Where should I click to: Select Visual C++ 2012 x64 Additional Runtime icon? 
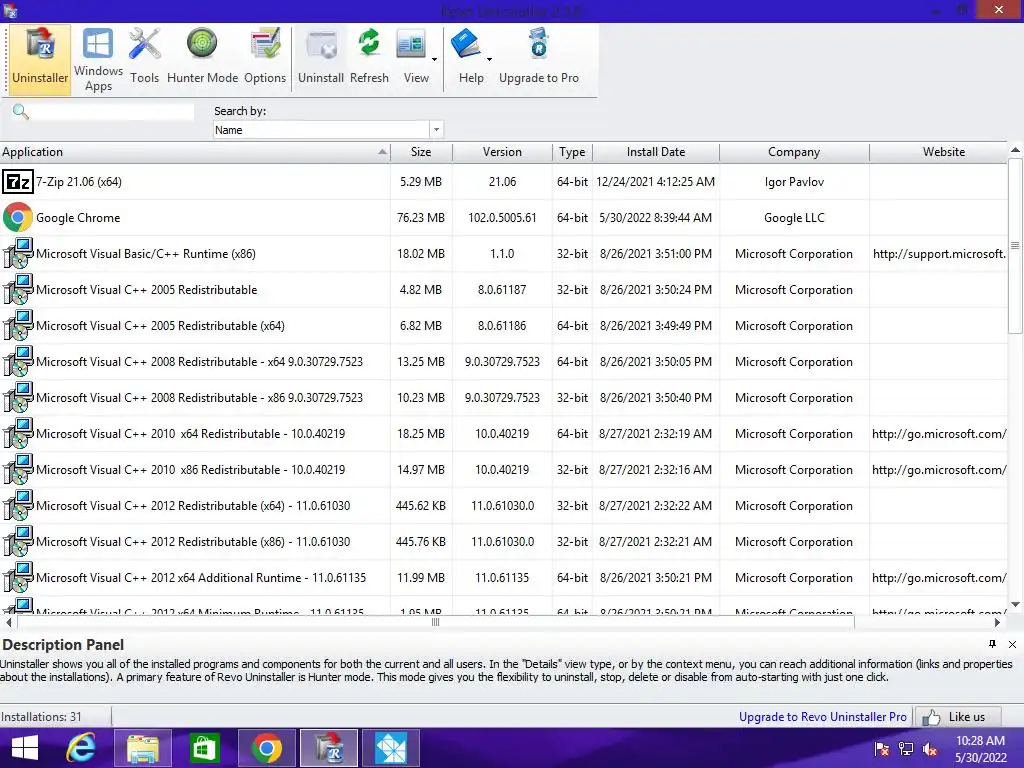[18, 577]
